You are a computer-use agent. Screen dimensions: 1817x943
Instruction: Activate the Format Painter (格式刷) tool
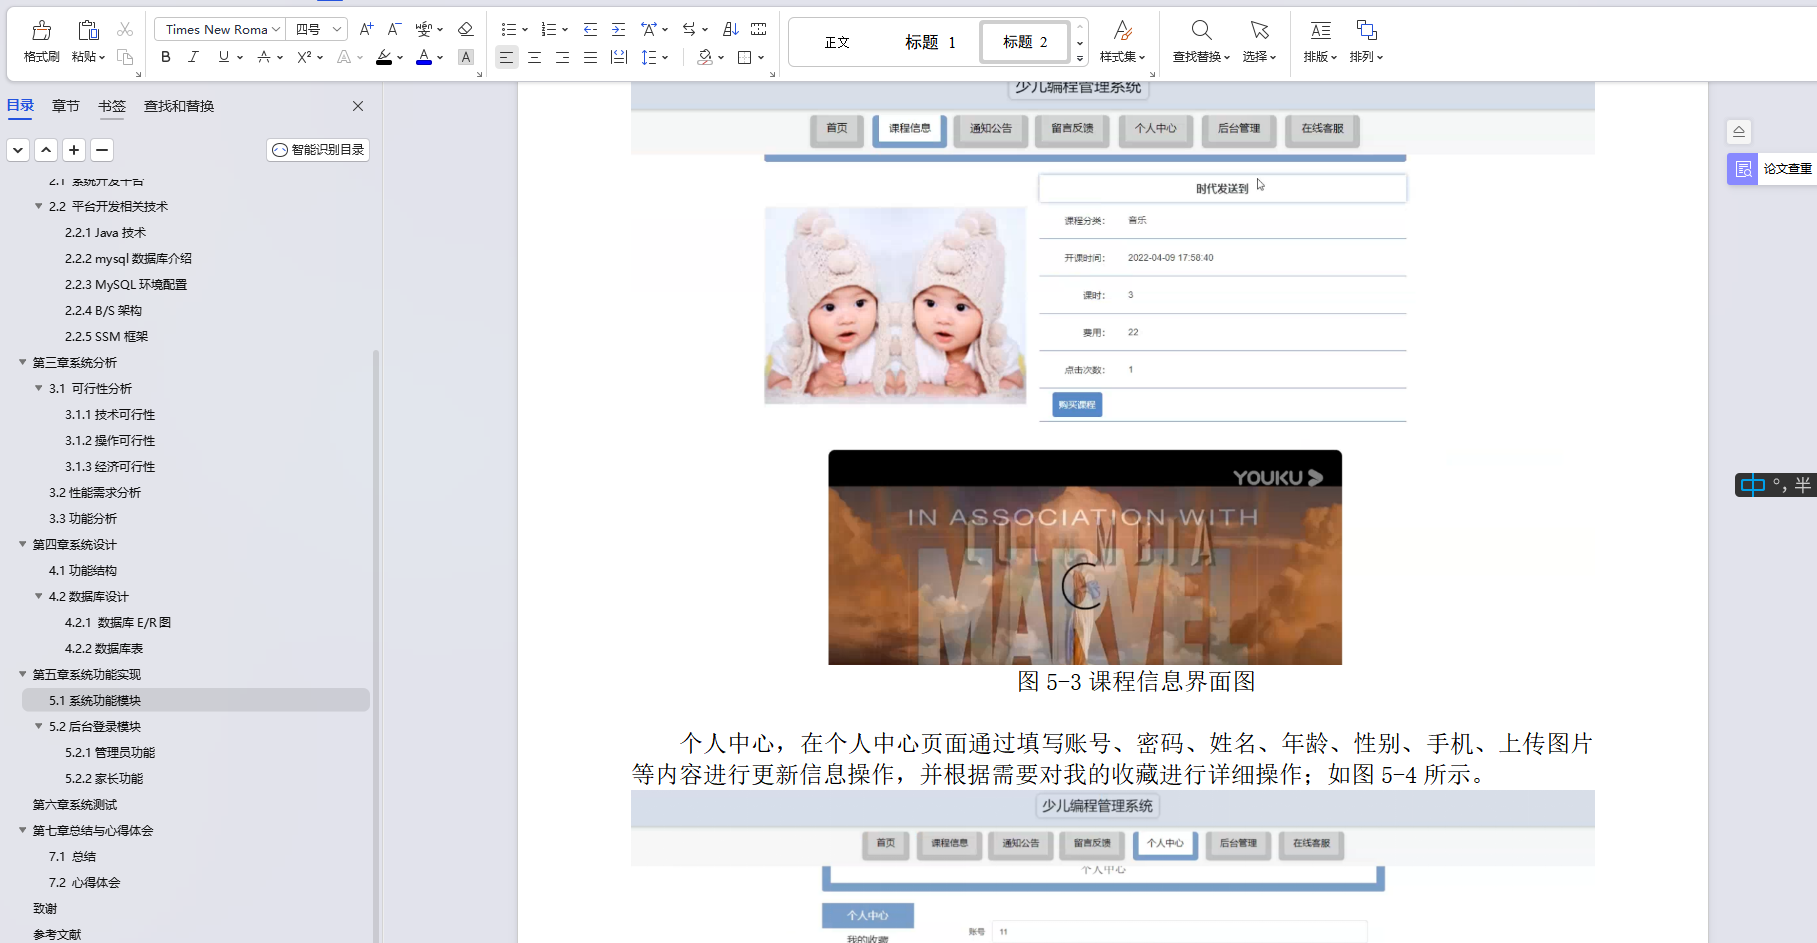(x=41, y=42)
